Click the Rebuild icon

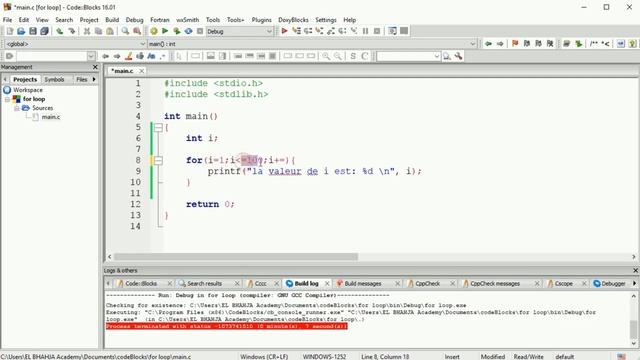point(188,31)
